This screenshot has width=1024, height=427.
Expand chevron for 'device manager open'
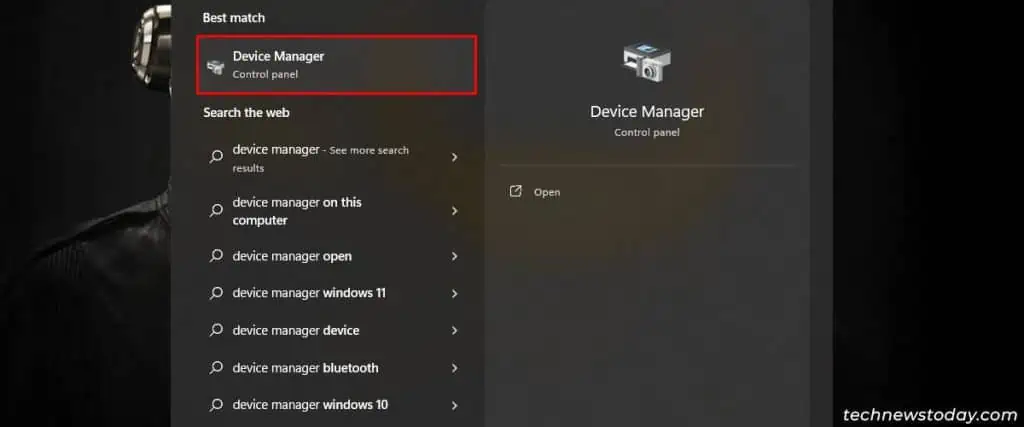click(455, 257)
